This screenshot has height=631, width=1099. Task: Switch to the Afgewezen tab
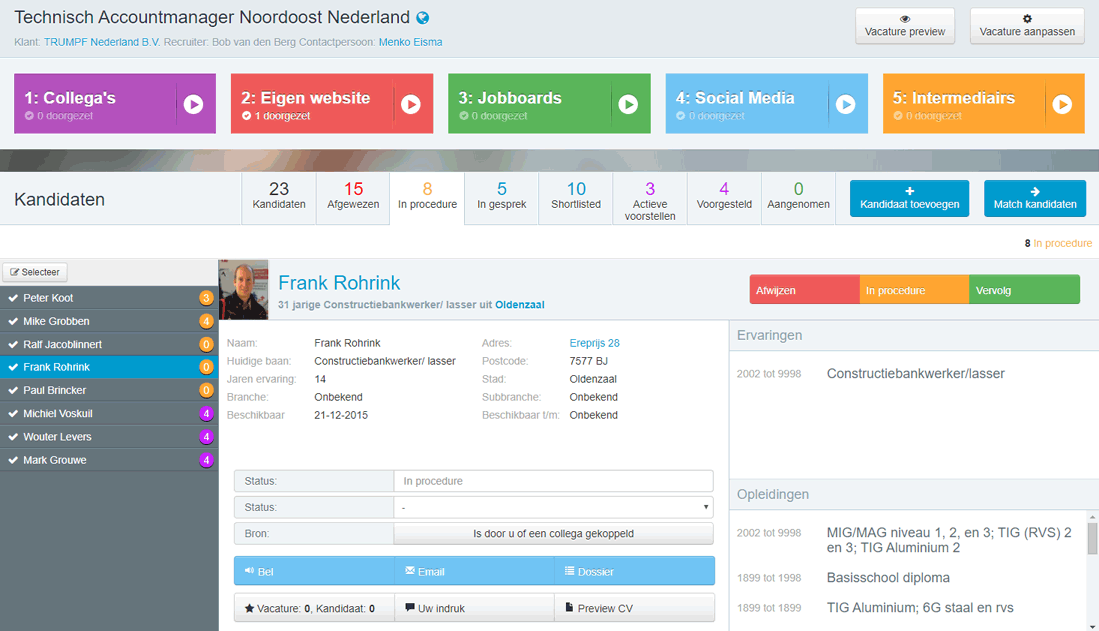tap(353, 196)
